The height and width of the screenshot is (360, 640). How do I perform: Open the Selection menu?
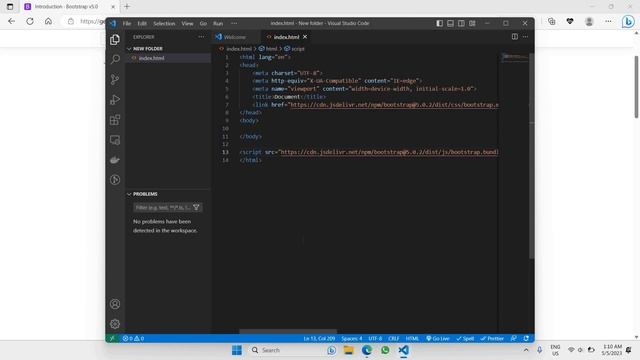point(164,23)
